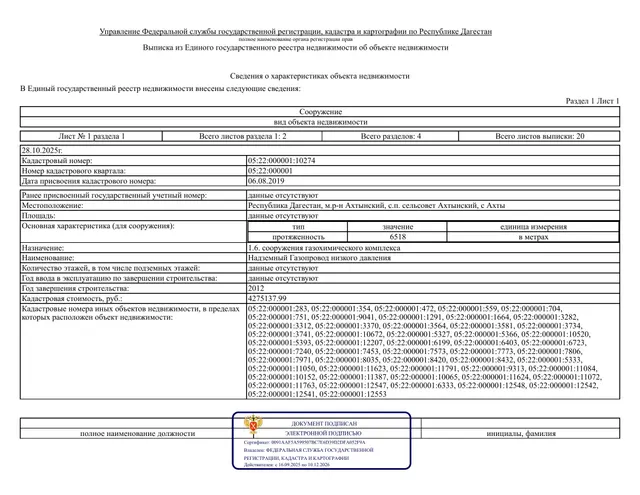640x495 pixels.
Task: Click 'Кадастровые номера иных объектов недвижимости' label
Action: pyautogui.click(x=130, y=313)
